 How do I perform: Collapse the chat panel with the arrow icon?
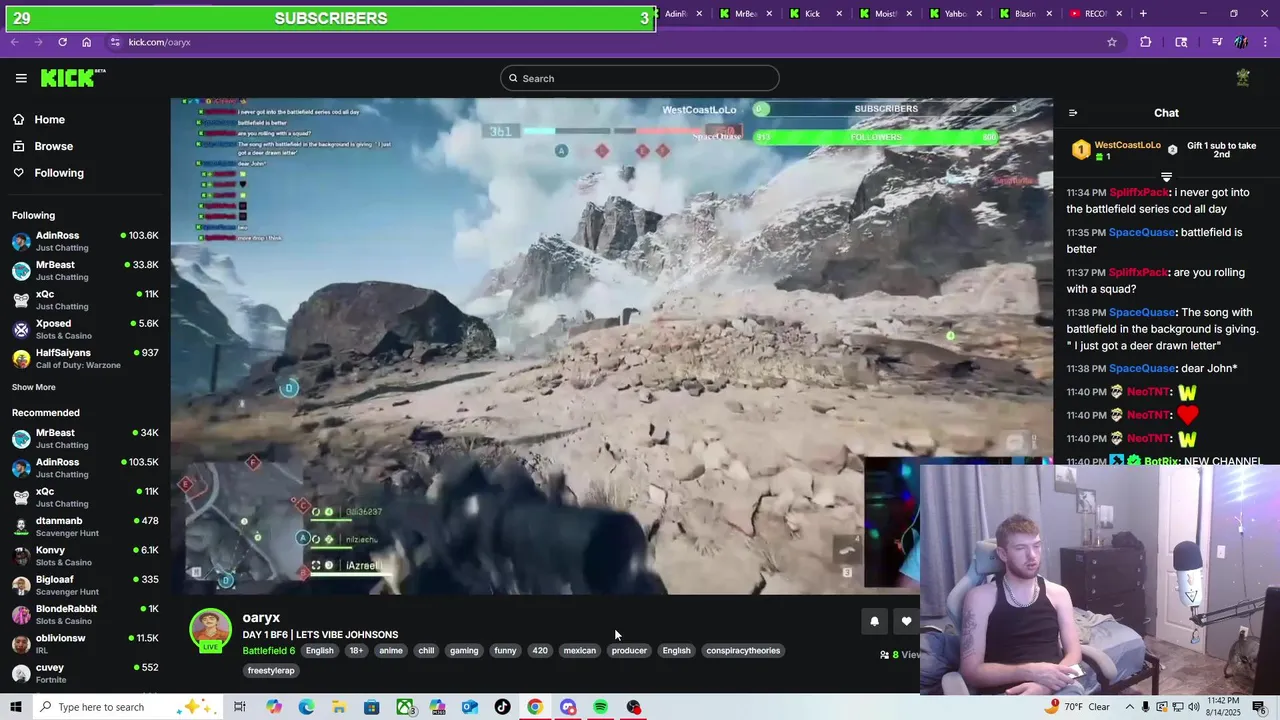point(1073,113)
